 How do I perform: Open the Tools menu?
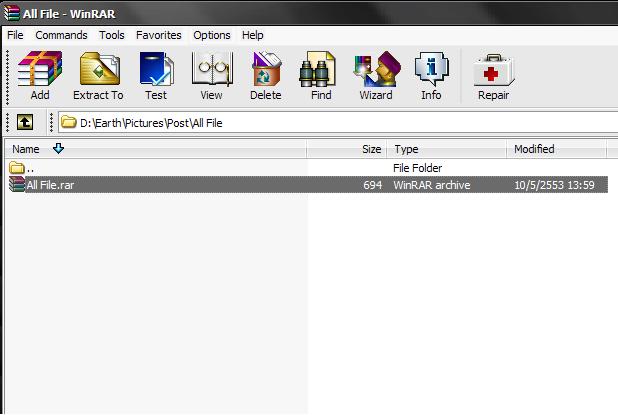pyautogui.click(x=112, y=35)
